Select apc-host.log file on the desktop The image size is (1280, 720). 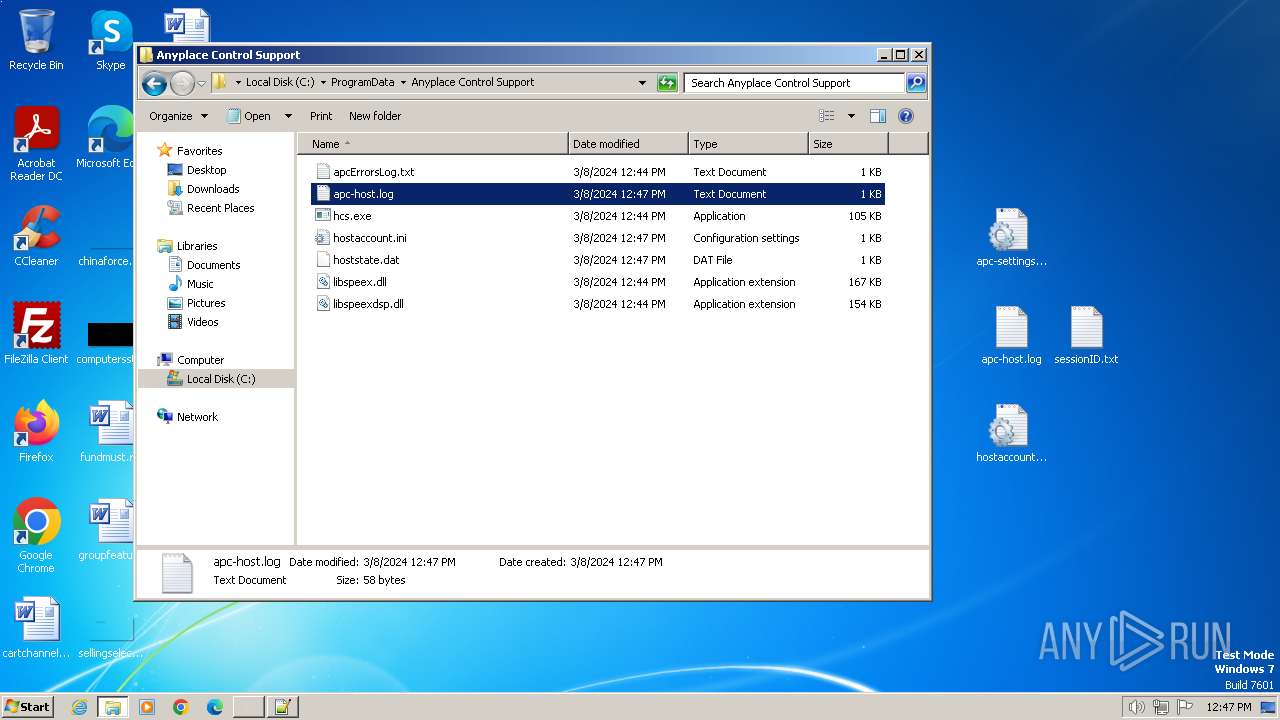point(1011,336)
